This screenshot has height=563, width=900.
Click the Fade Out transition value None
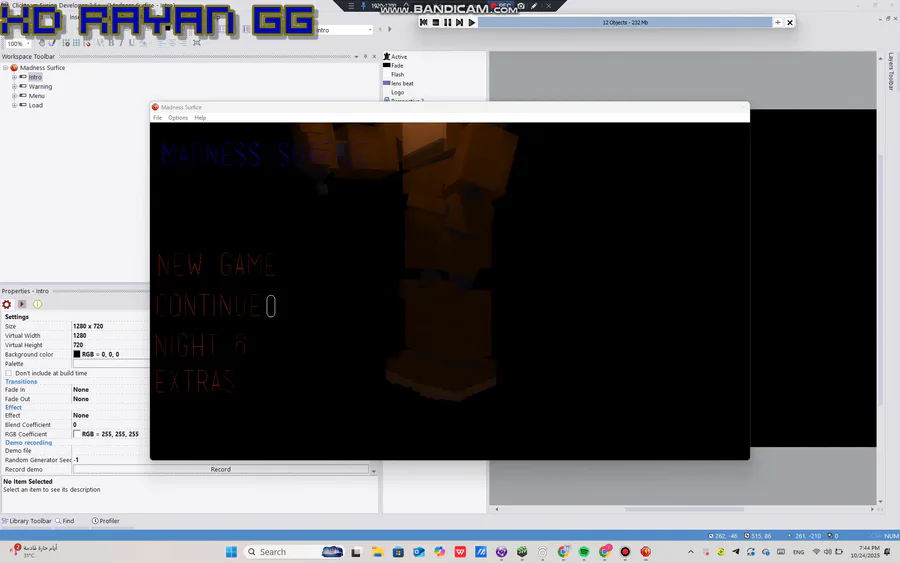81,399
